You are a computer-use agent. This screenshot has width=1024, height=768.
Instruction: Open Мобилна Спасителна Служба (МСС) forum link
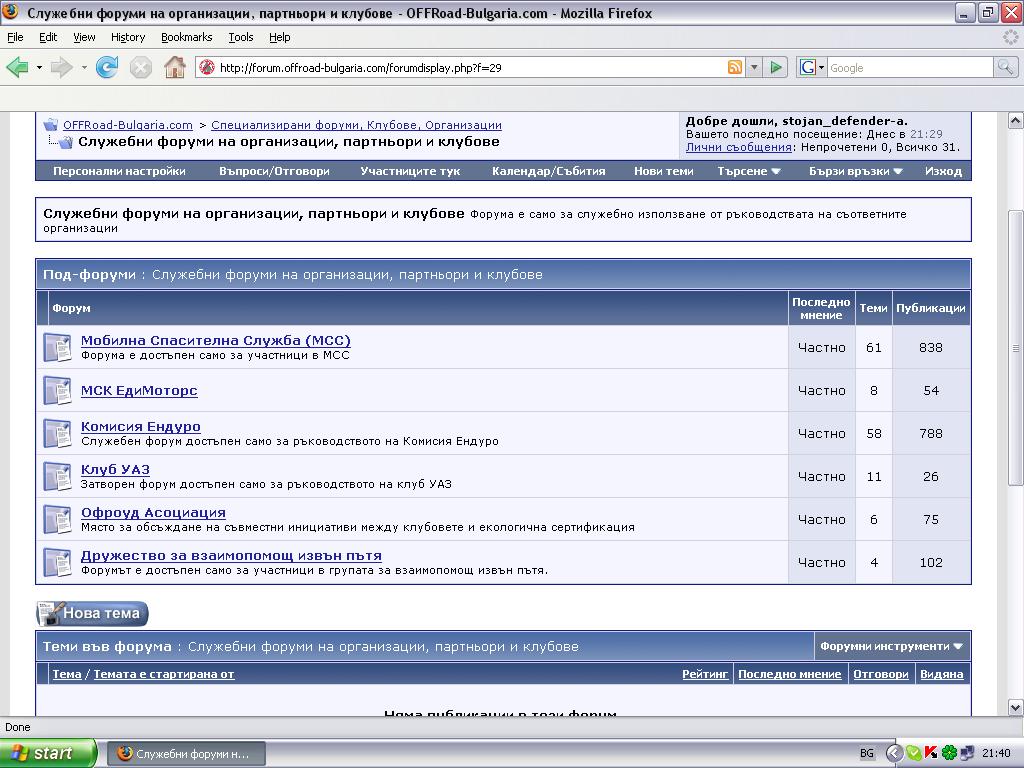click(x=215, y=340)
